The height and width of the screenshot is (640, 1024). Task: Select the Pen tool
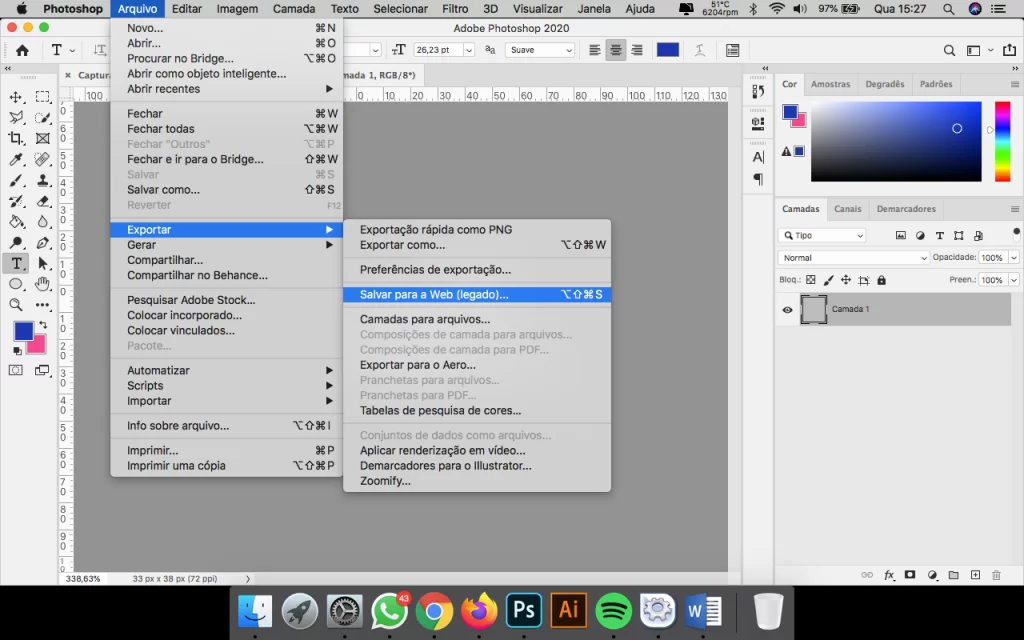coord(42,243)
